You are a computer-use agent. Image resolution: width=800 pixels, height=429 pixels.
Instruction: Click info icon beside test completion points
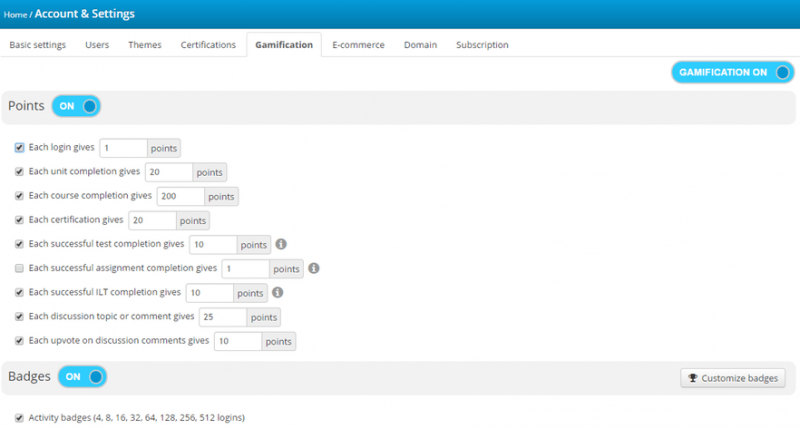[x=281, y=244]
